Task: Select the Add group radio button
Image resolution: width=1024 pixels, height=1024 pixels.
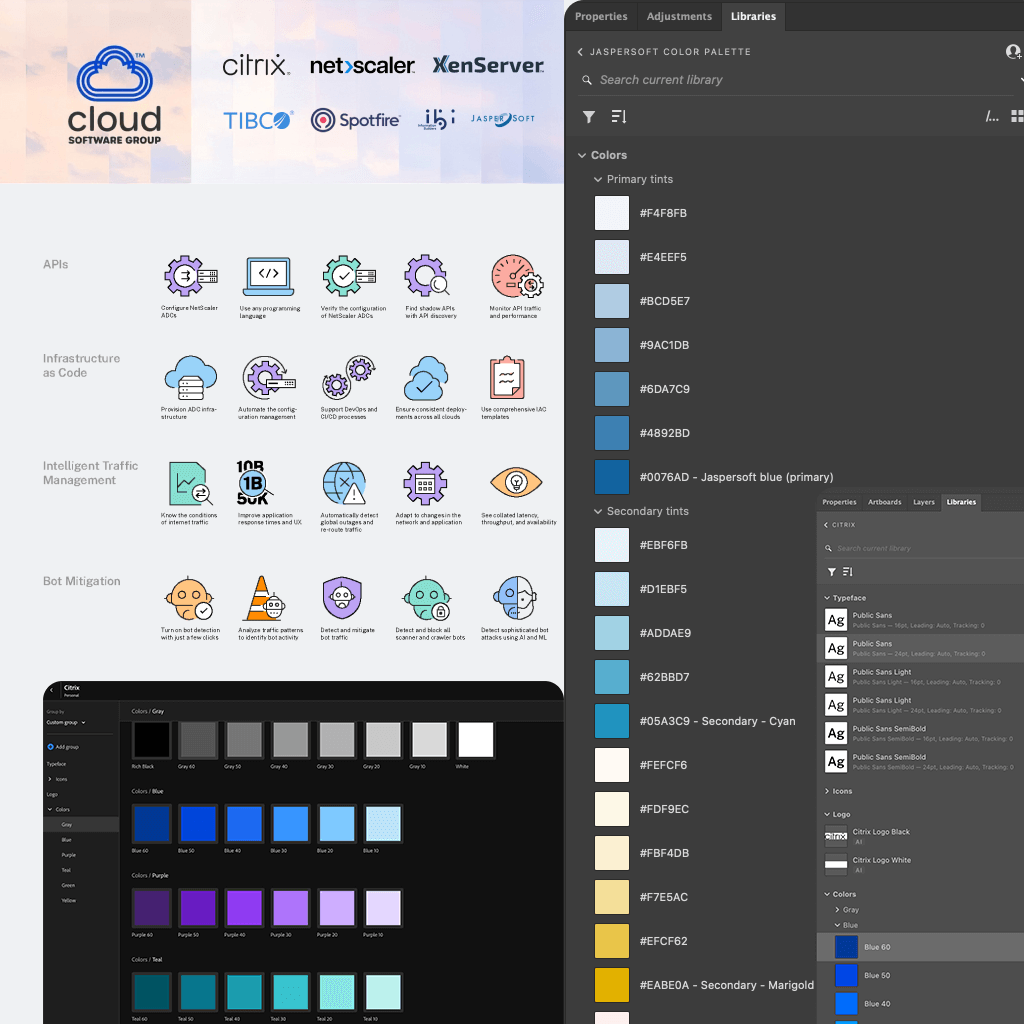Action: (50, 746)
